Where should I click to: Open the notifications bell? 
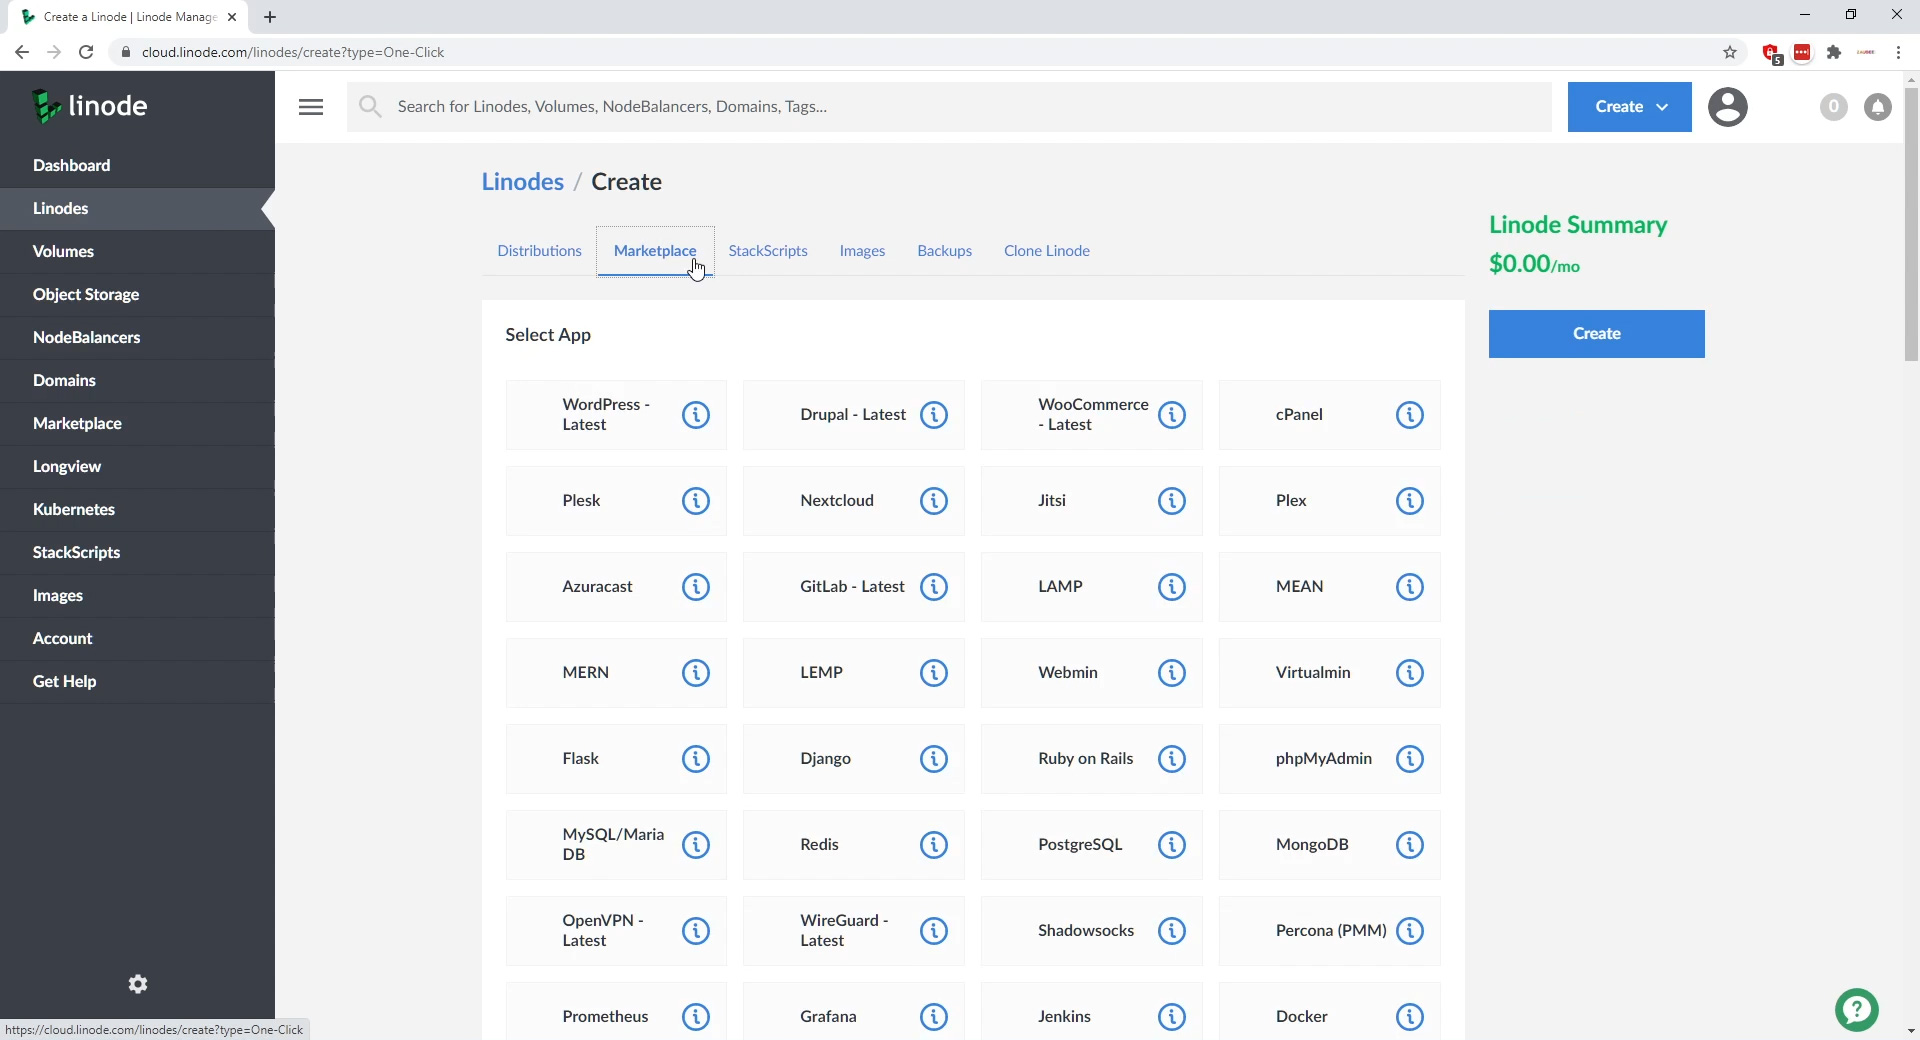click(1878, 107)
